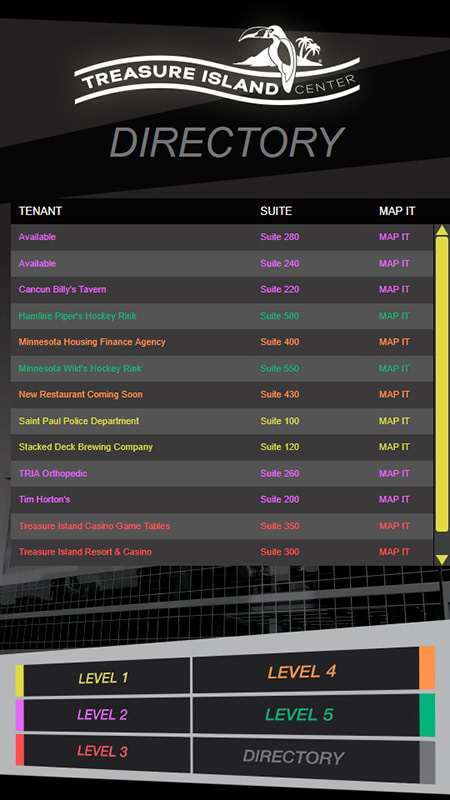Map Saint Paul Police Department
The image size is (450, 800).
tap(394, 421)
